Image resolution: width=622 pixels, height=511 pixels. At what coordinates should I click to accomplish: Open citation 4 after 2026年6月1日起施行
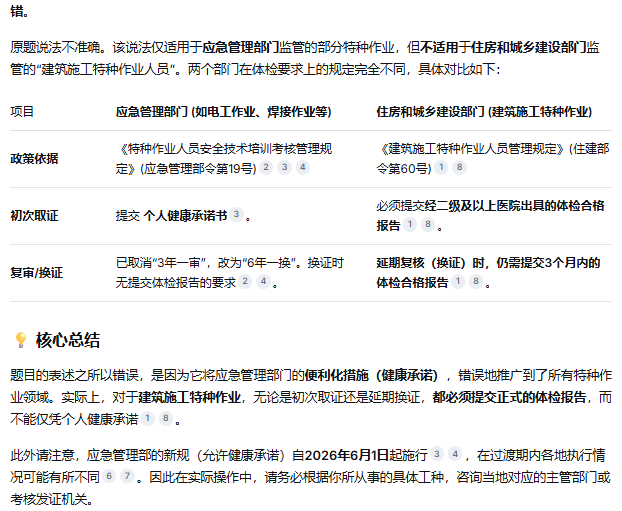tap(455, 454)
